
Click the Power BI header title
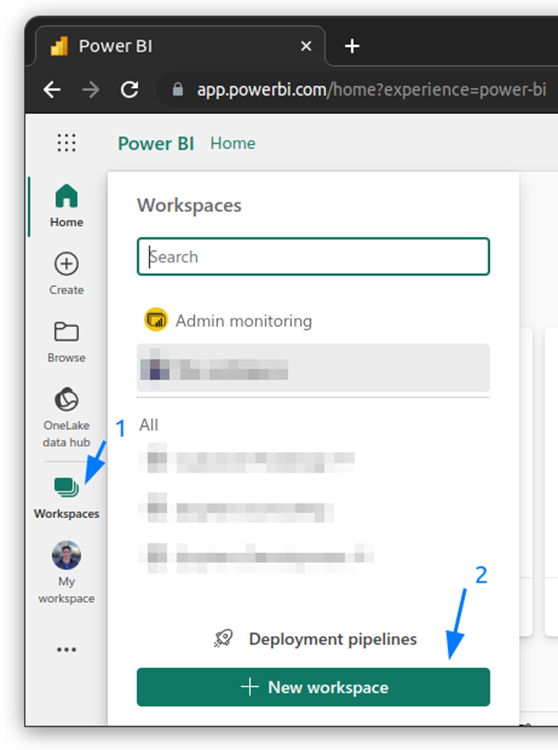coord(156,143)
